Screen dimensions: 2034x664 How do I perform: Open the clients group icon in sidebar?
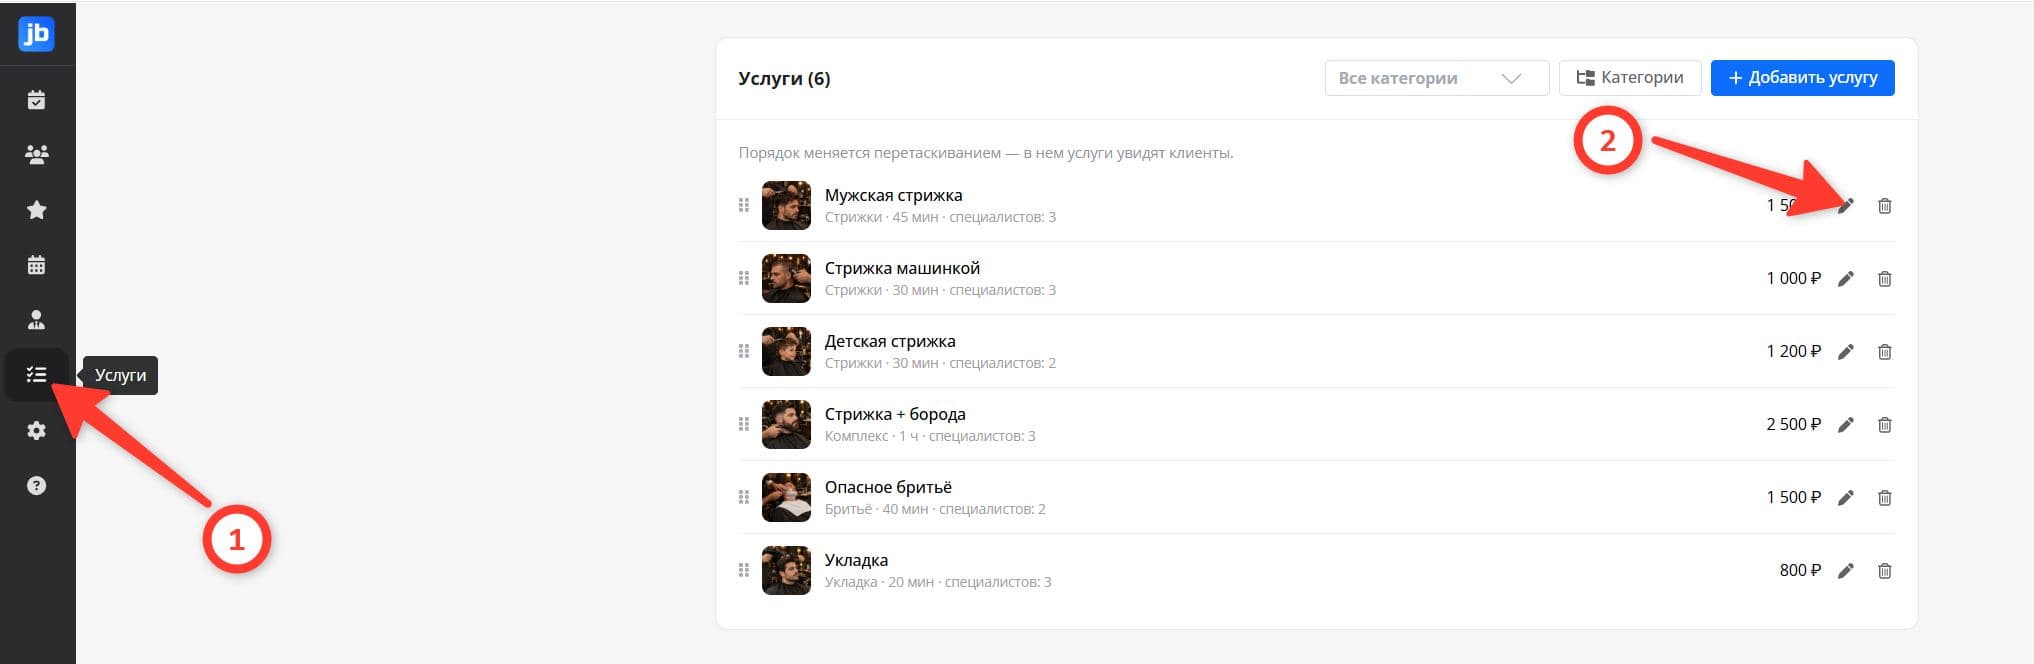pos(36,154)
